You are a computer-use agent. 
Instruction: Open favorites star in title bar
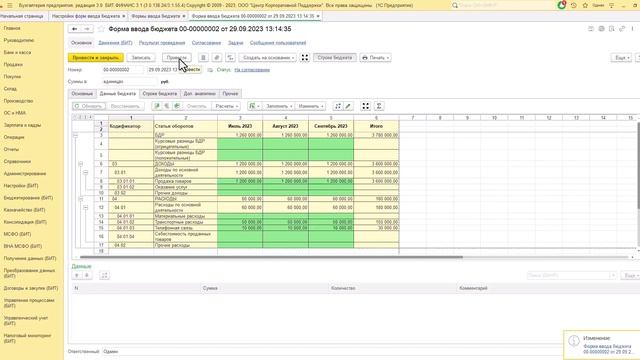[585, 5]
